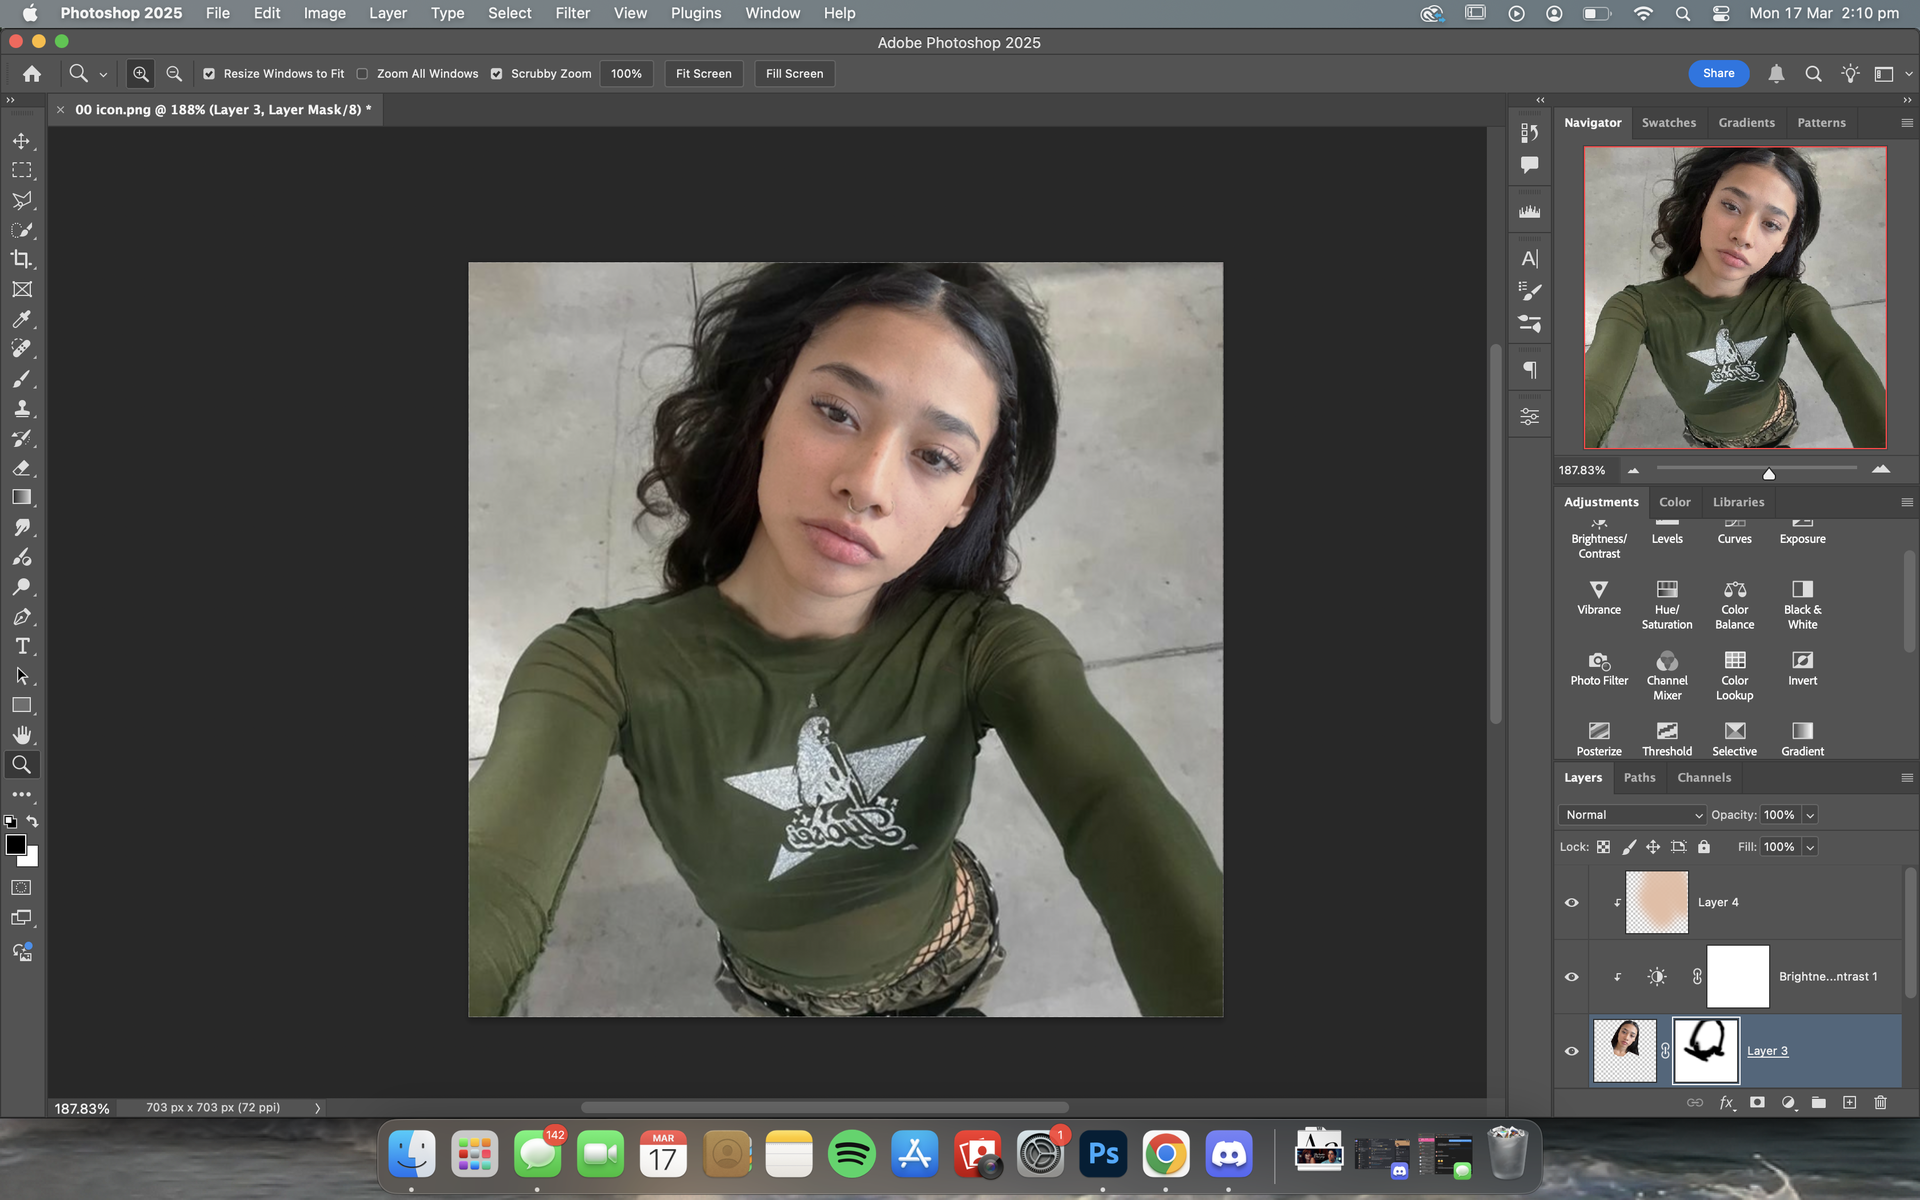The width and height of the screenshot is (1920, 1200).
Task: Click the add layer mask icon
Action: click(x=1757, y=1102)
